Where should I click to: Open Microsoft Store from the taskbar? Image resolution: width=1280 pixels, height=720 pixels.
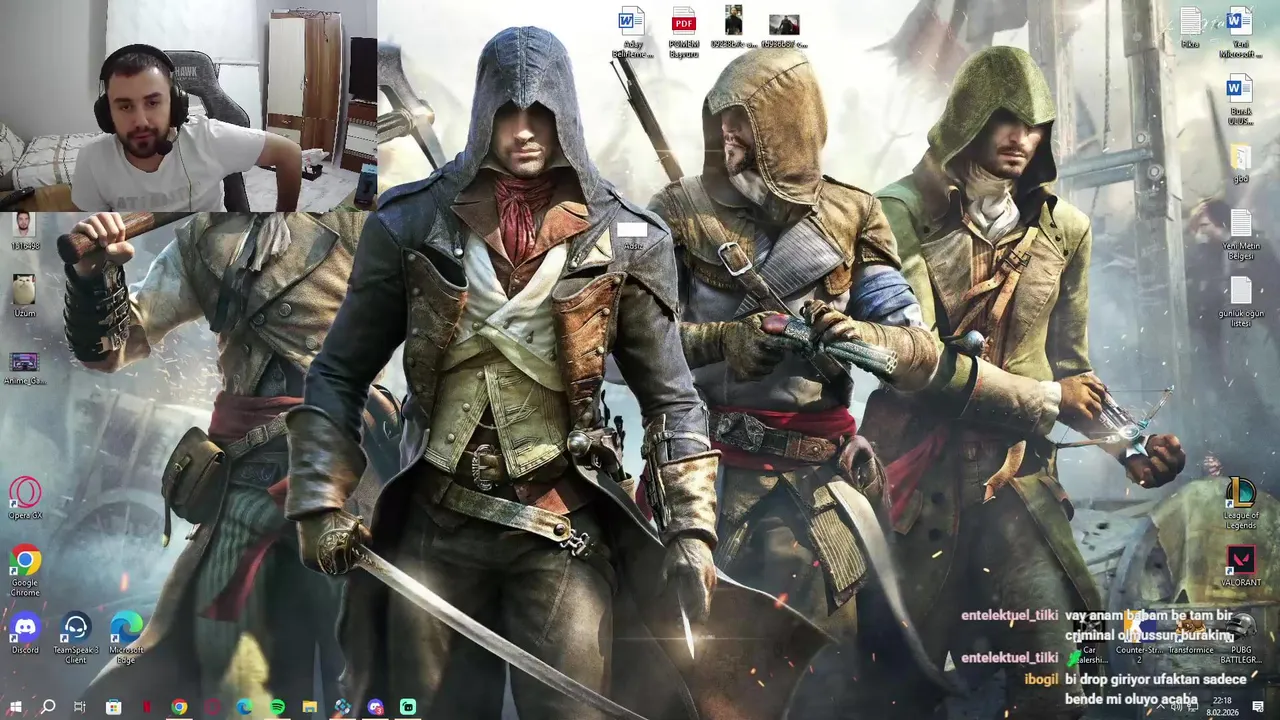(x=113, y=707)
